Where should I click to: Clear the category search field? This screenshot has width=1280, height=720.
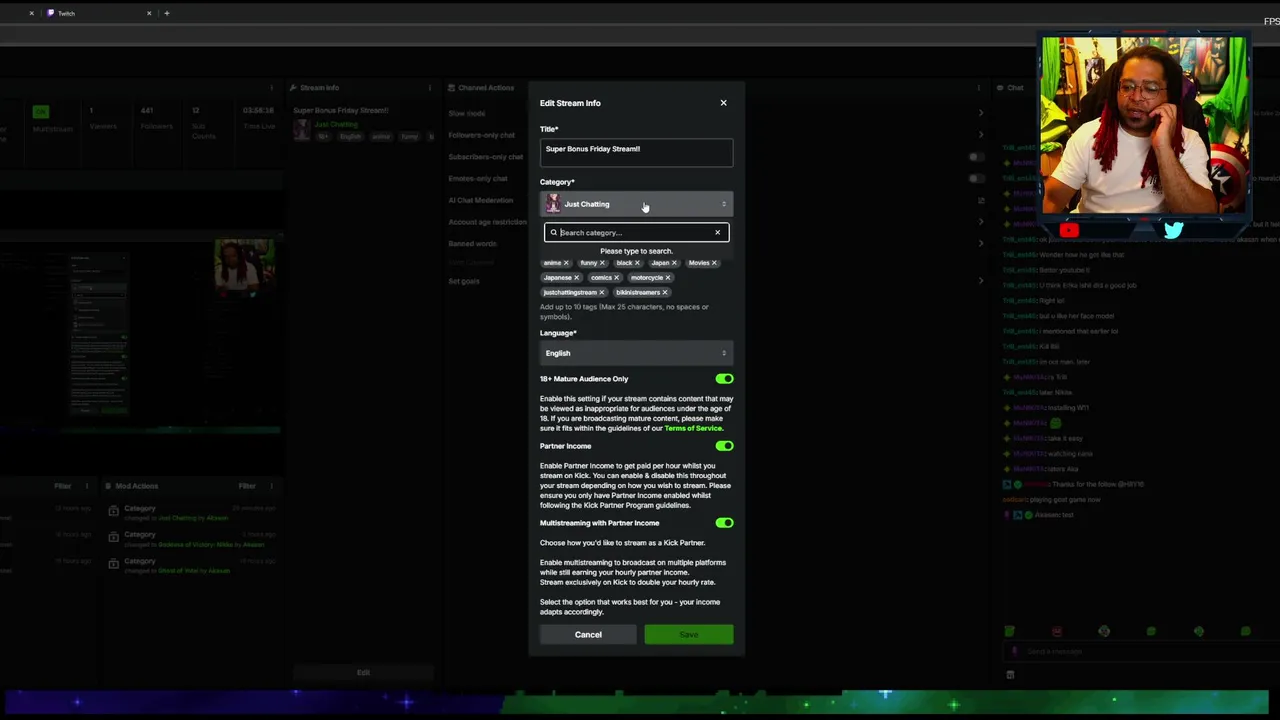(x=717, y=233)
